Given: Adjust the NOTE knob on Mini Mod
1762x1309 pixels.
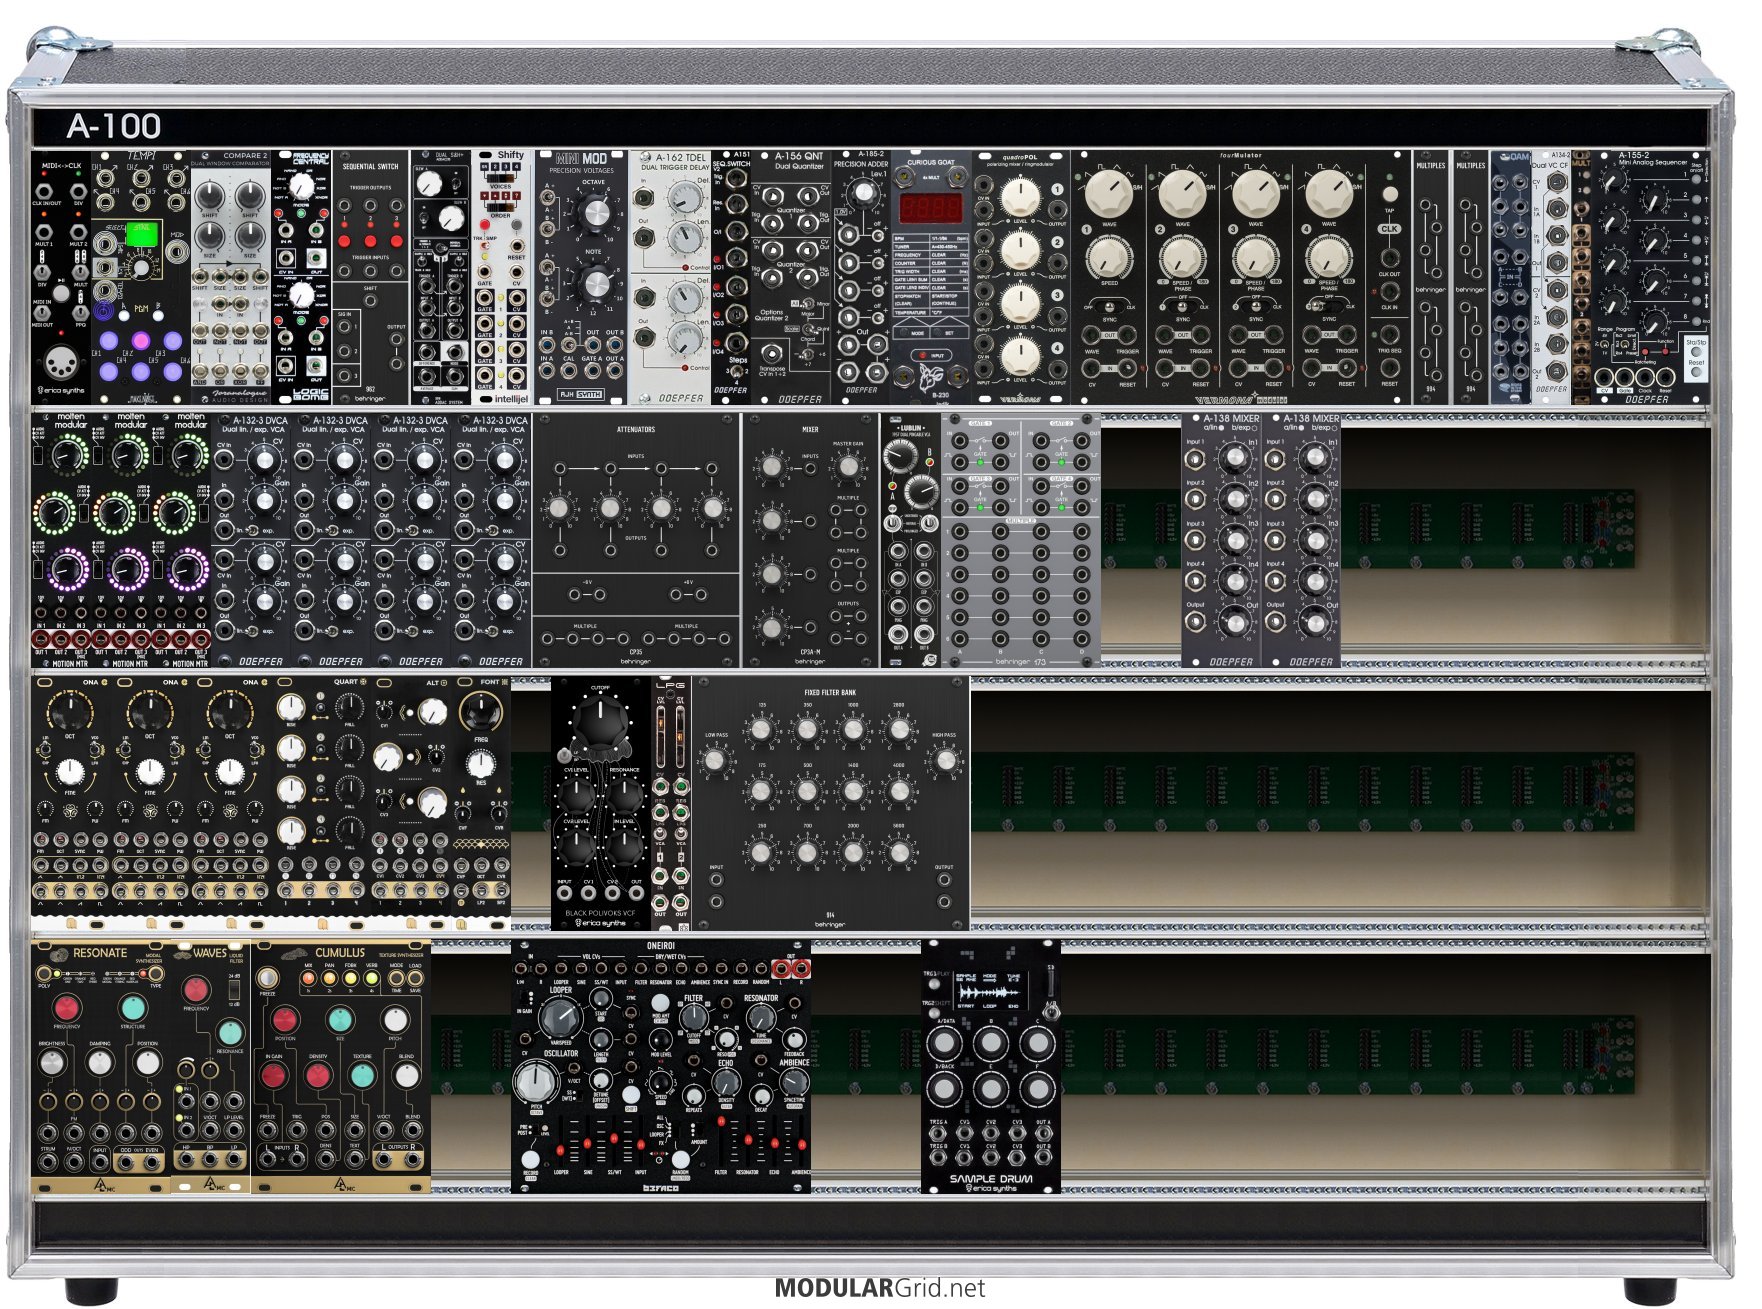Looking at the screenshot, I should (x=594, y=283).
